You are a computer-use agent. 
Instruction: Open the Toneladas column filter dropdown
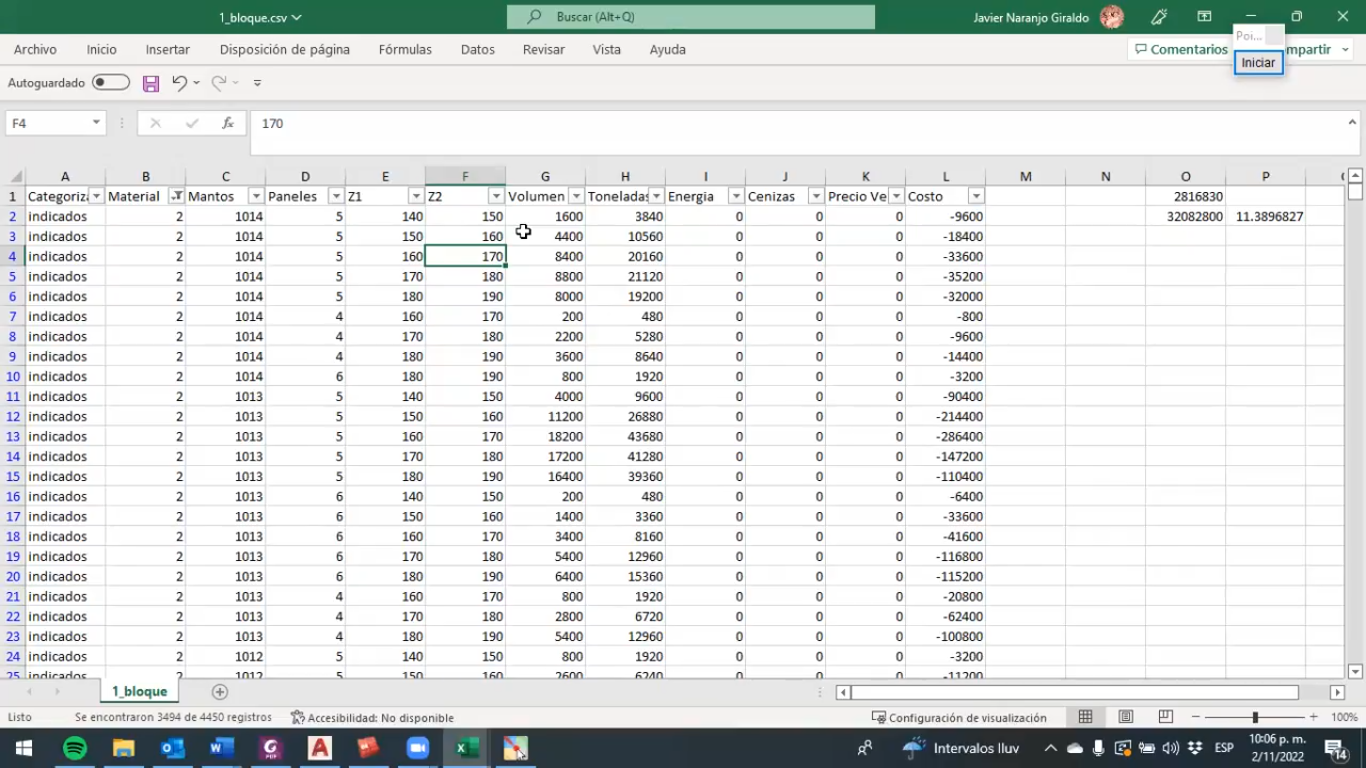[657, 196]
